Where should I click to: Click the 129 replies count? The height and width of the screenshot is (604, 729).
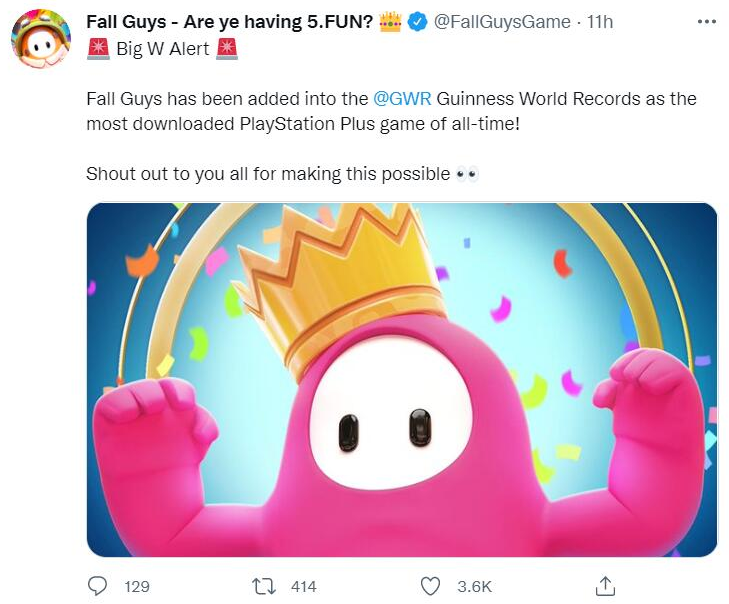(x=136, y=587)
